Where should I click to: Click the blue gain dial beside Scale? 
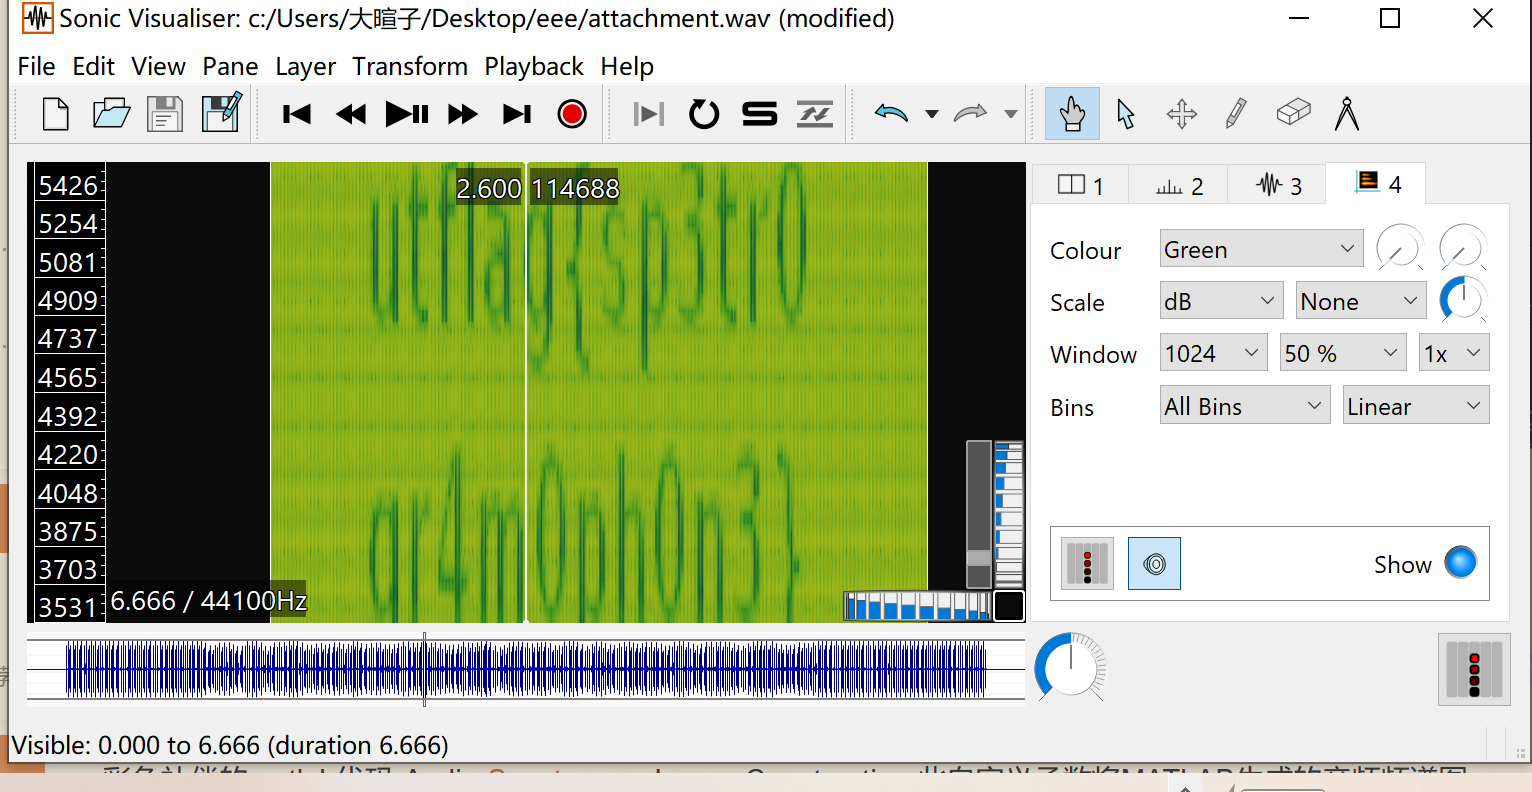[x=1463, y=299]
